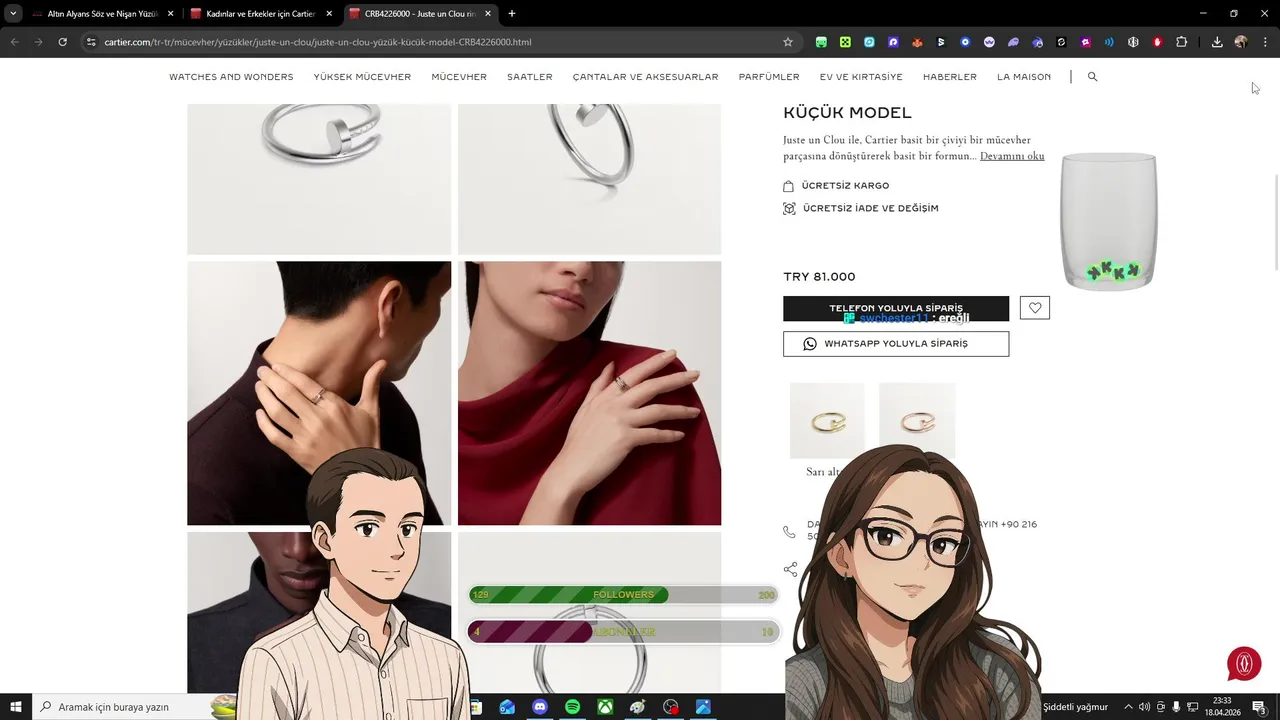Open the Mücevher menu

click(x=459, y=77)
